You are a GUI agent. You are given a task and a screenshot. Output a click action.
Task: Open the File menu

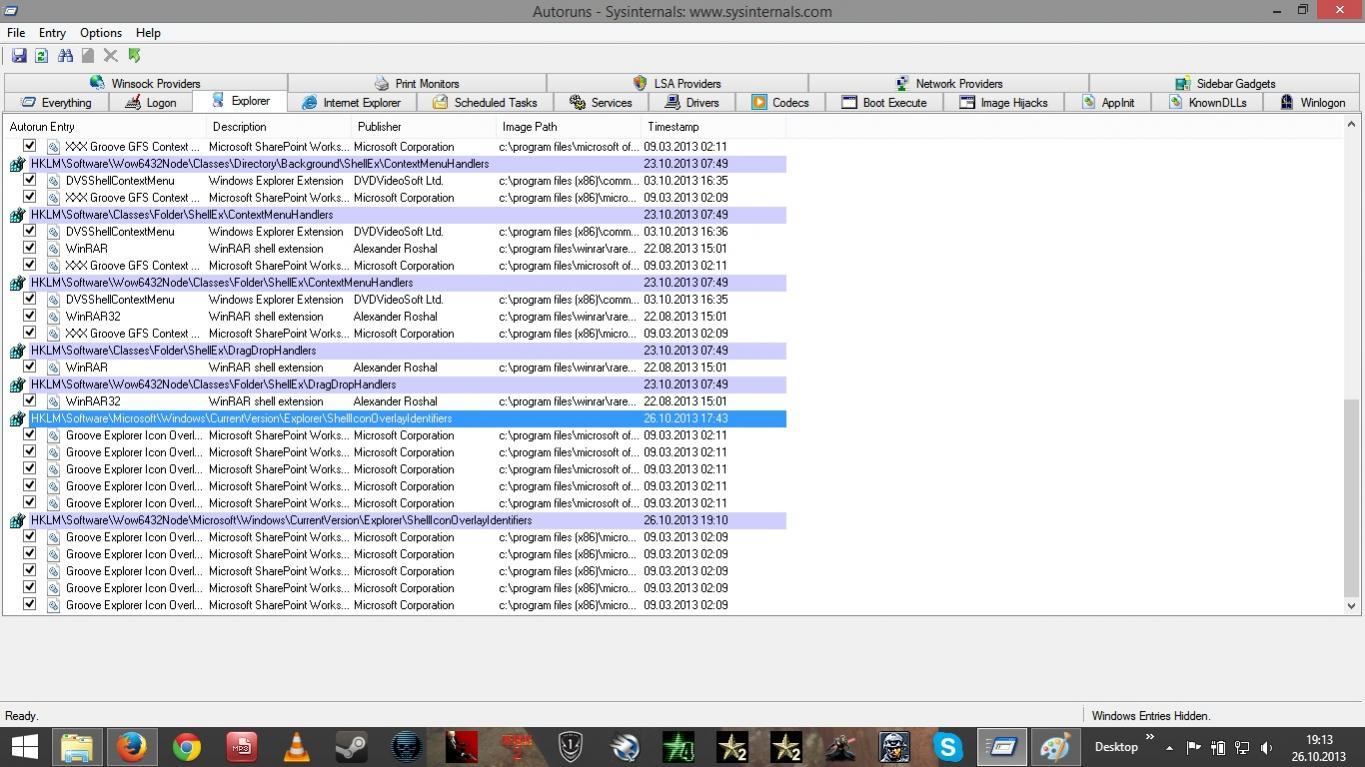pos(16,33)
